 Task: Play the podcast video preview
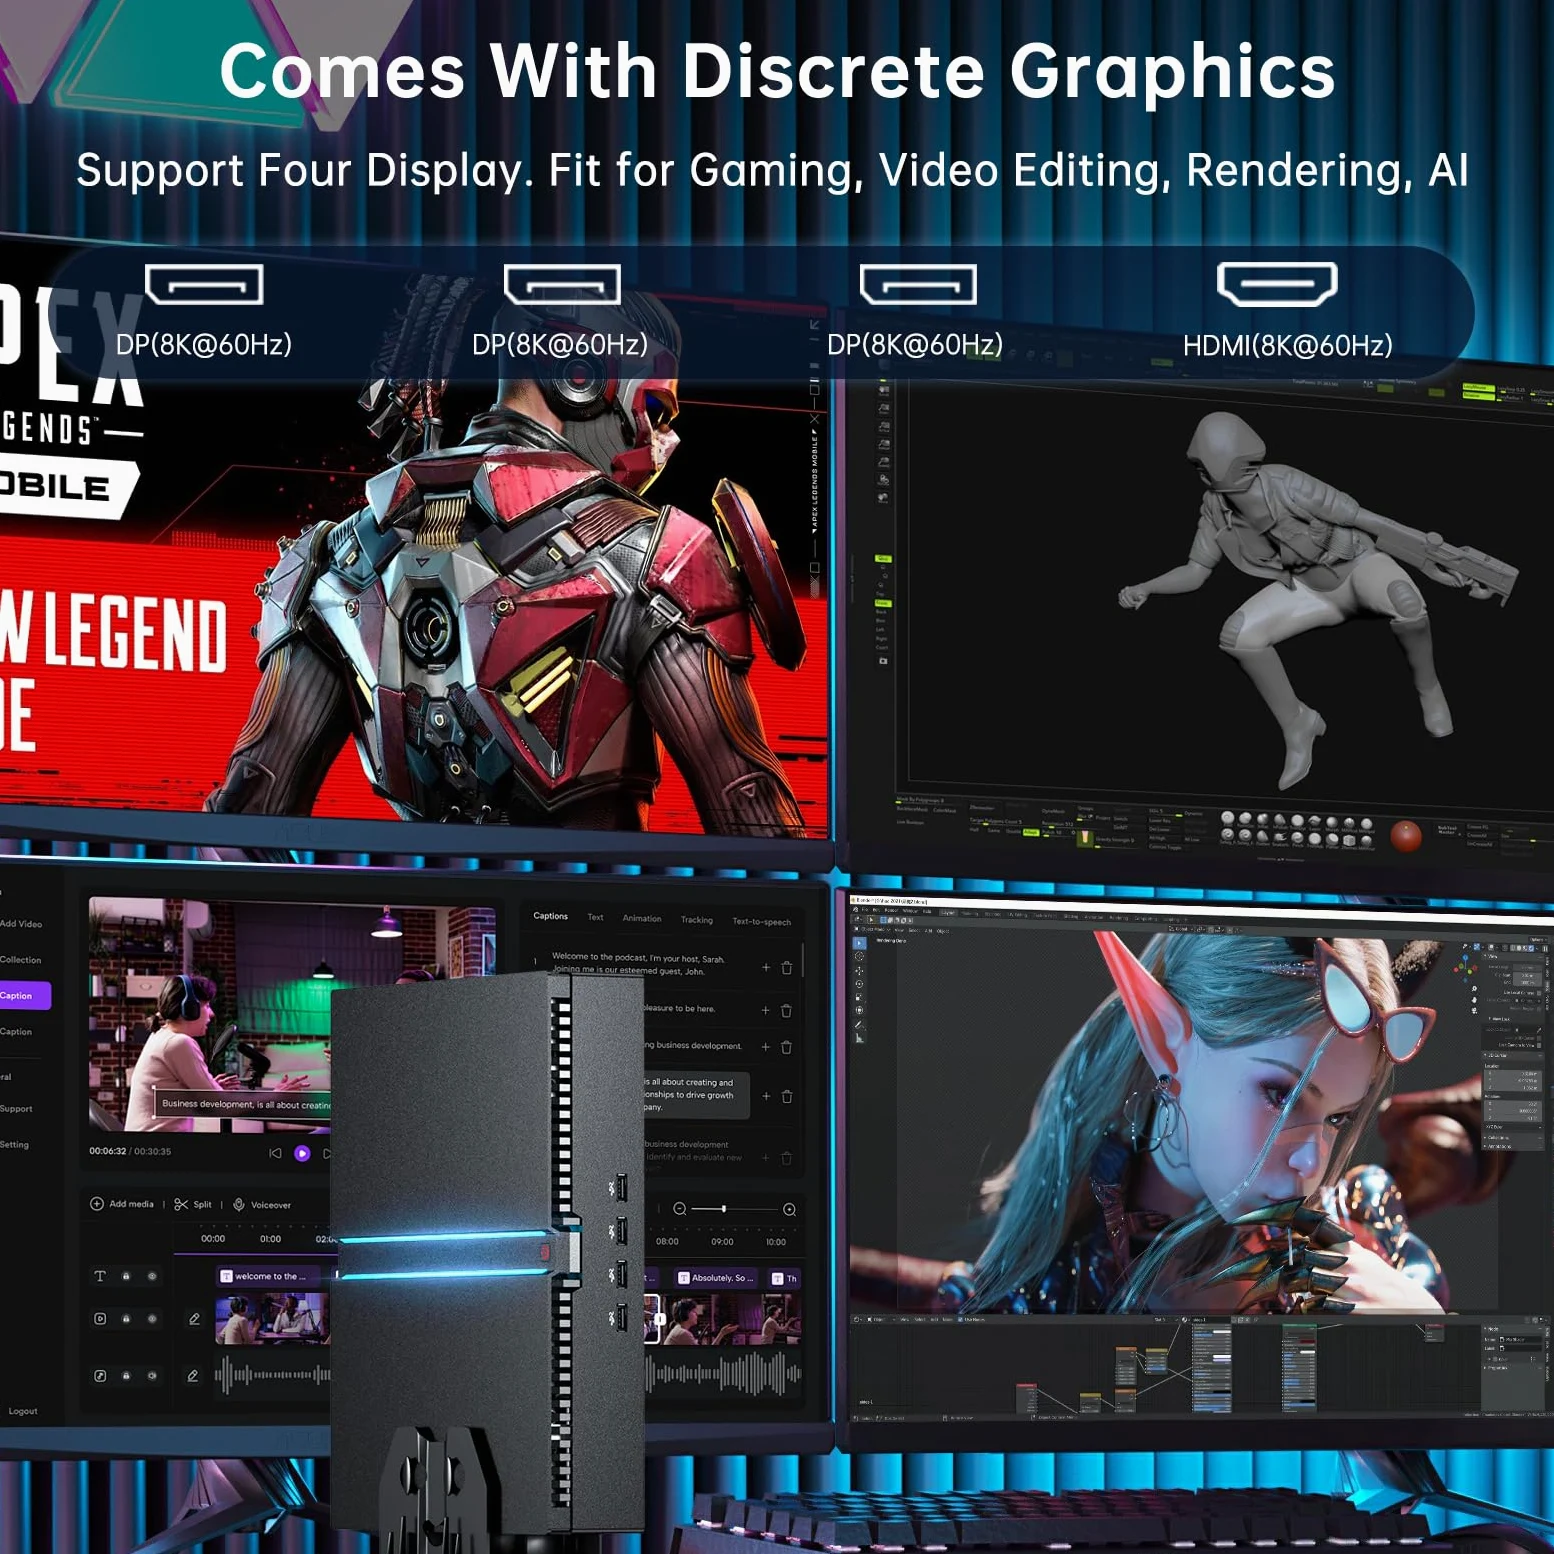click(302, 1154)
